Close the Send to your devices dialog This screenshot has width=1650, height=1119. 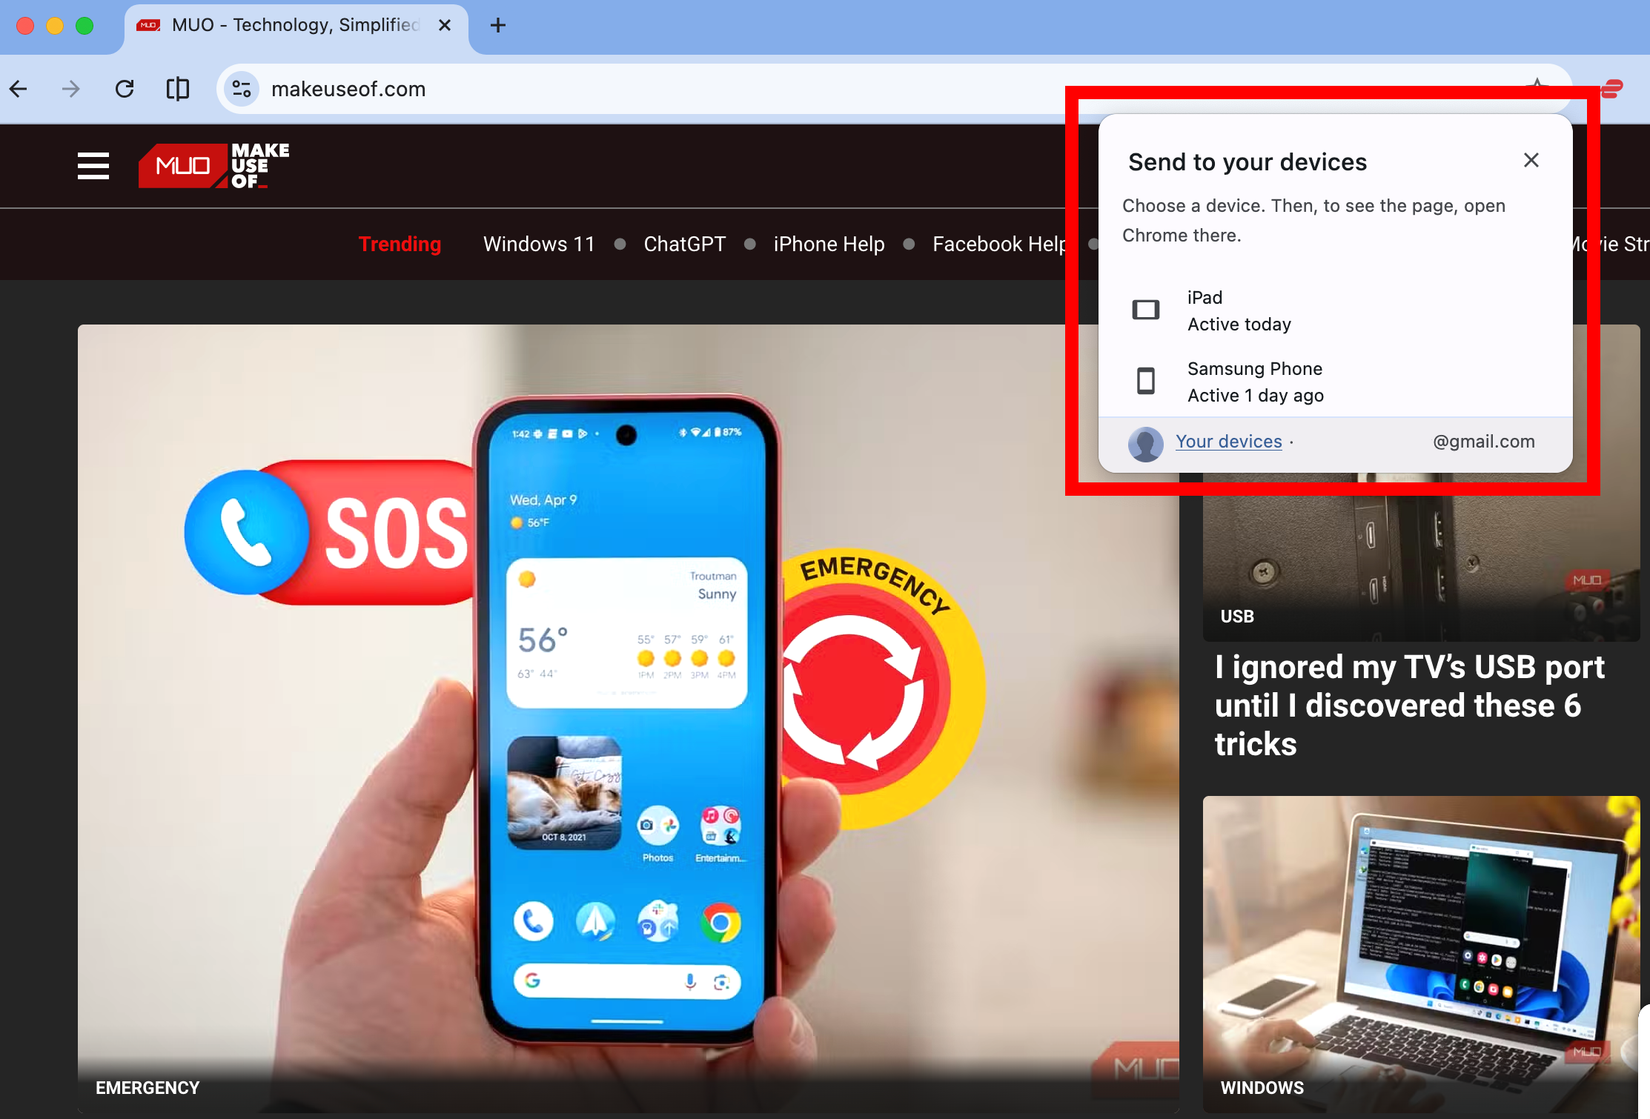(x=1531, y=160)
